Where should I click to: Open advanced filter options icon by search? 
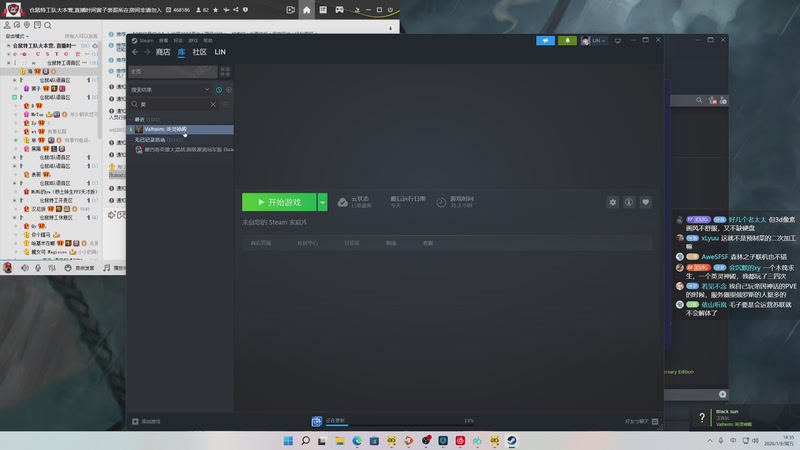225,104
